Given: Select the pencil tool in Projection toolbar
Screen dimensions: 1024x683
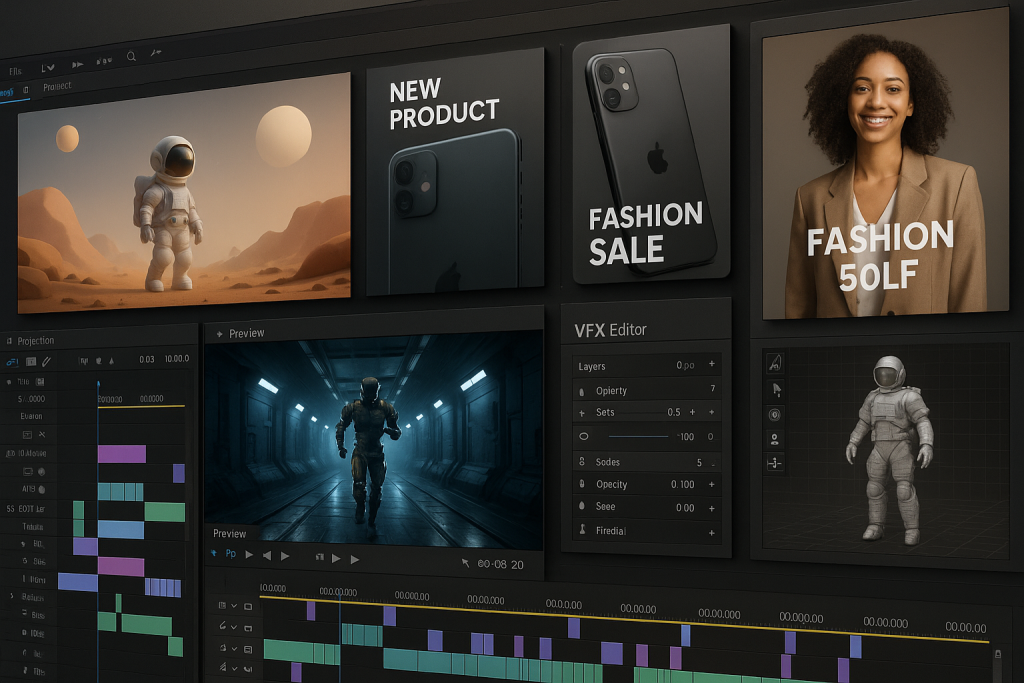Looking at the screenshot, I should (46, 361).
